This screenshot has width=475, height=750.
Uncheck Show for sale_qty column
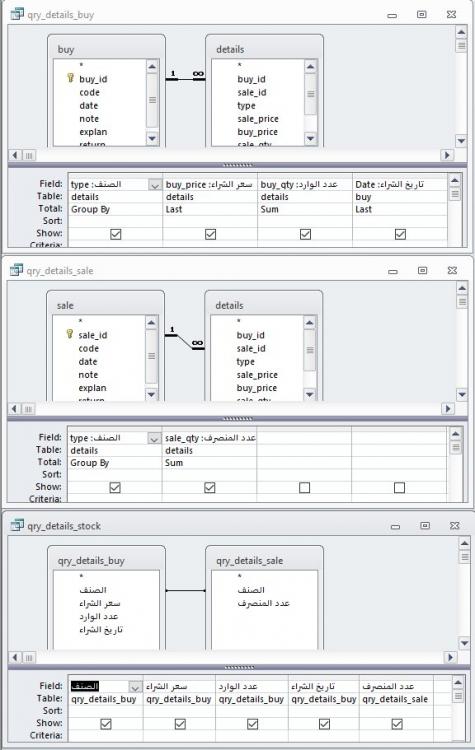[x=210, y=487]
